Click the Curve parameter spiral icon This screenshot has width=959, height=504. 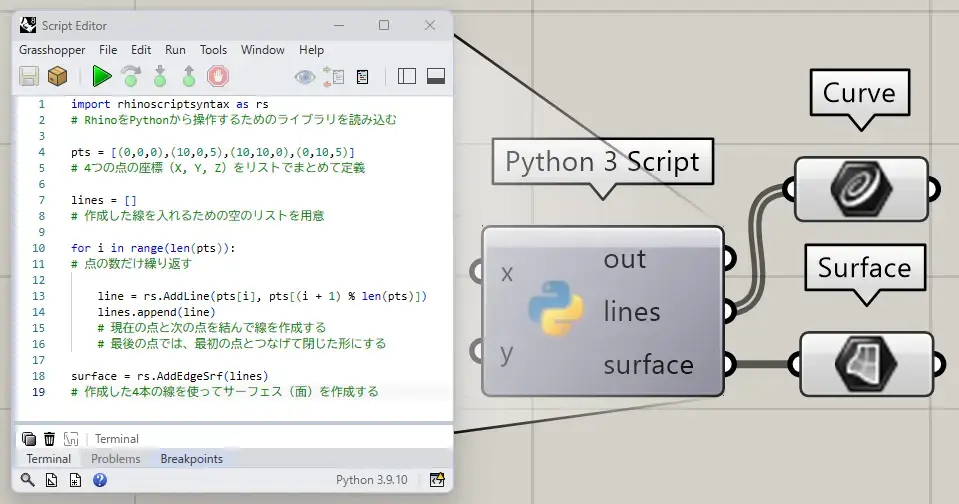point(861,189)
